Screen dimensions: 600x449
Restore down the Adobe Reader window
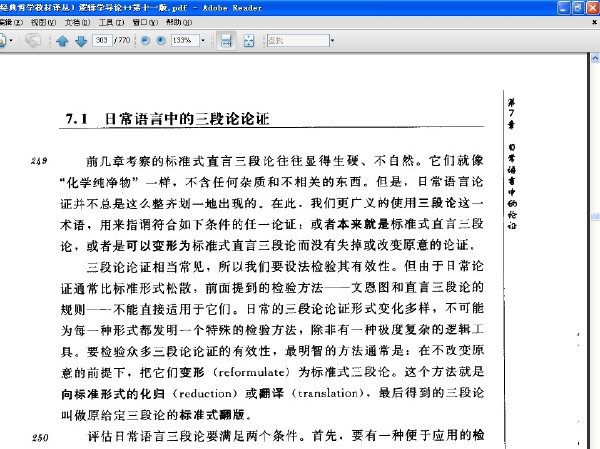pyautogui.click(x=578, y=8)
